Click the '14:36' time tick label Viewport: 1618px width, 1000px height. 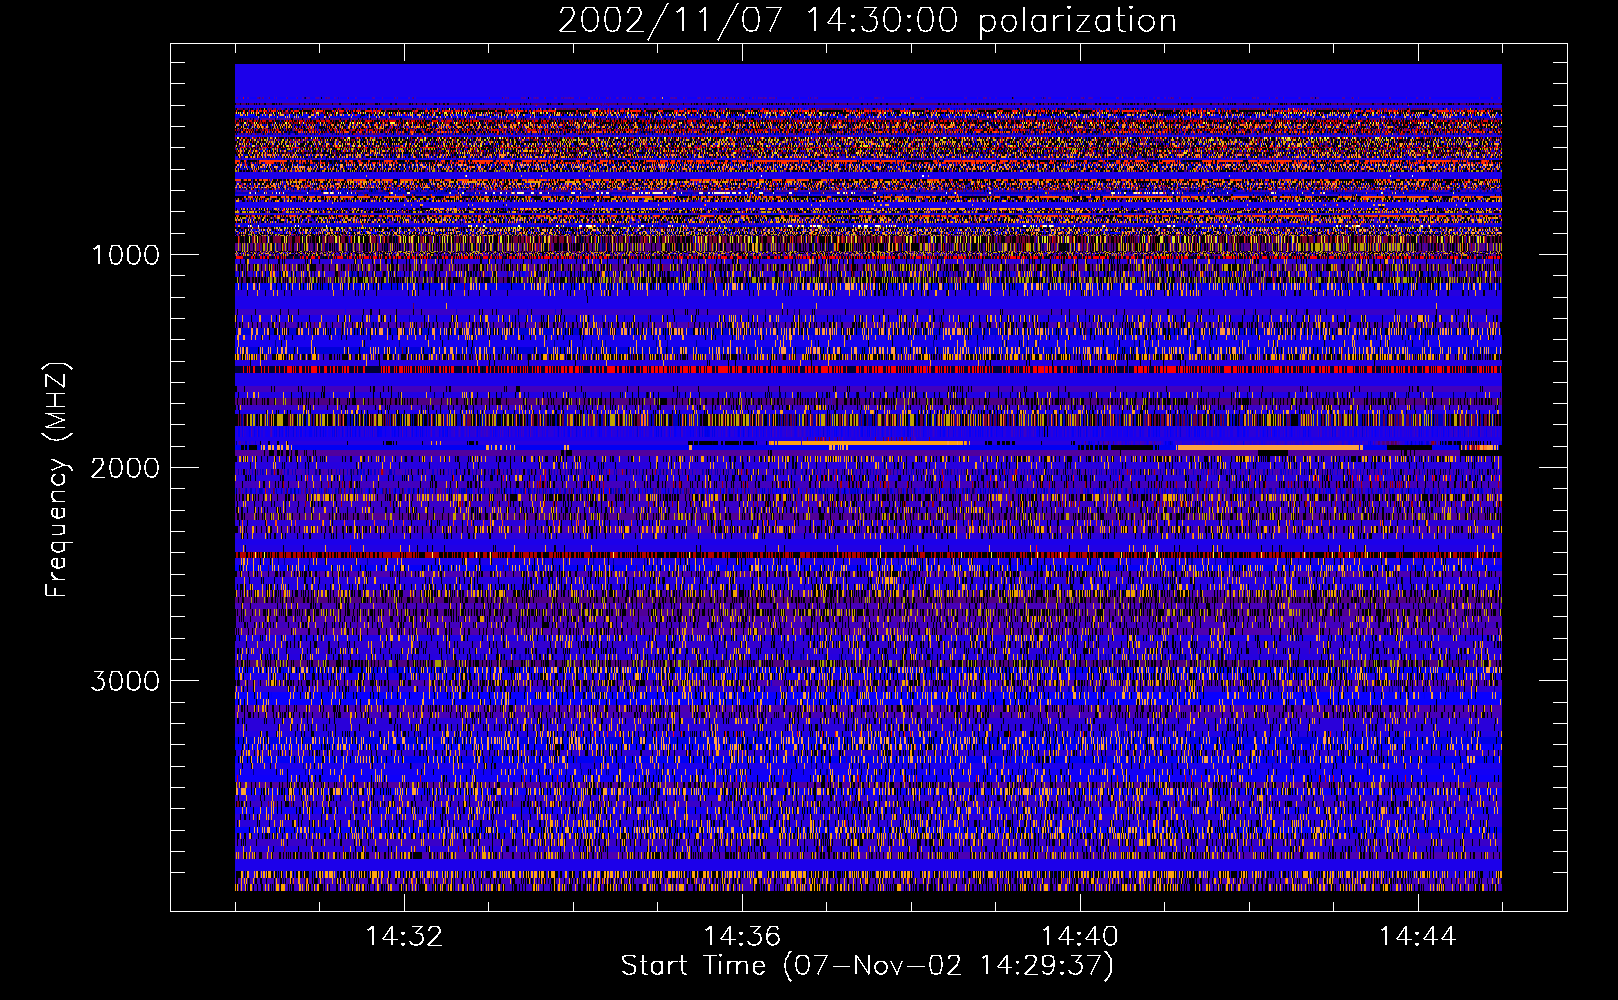742,936
